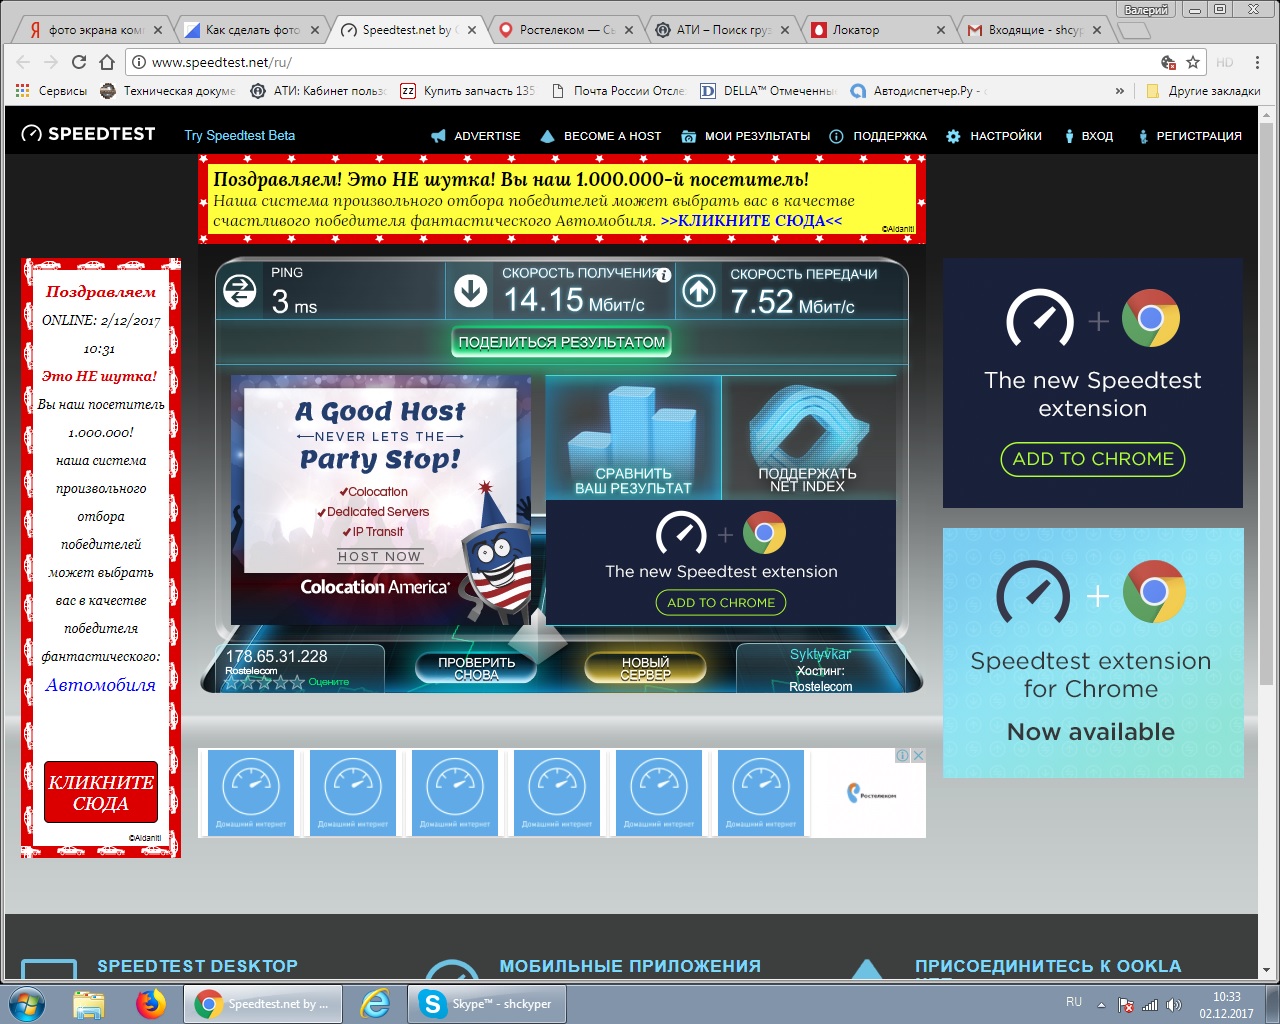Click НОВЫЙ СЕРВЕР button
The height and width of the screenshot is (1024, 1280).
pos(645,669)
